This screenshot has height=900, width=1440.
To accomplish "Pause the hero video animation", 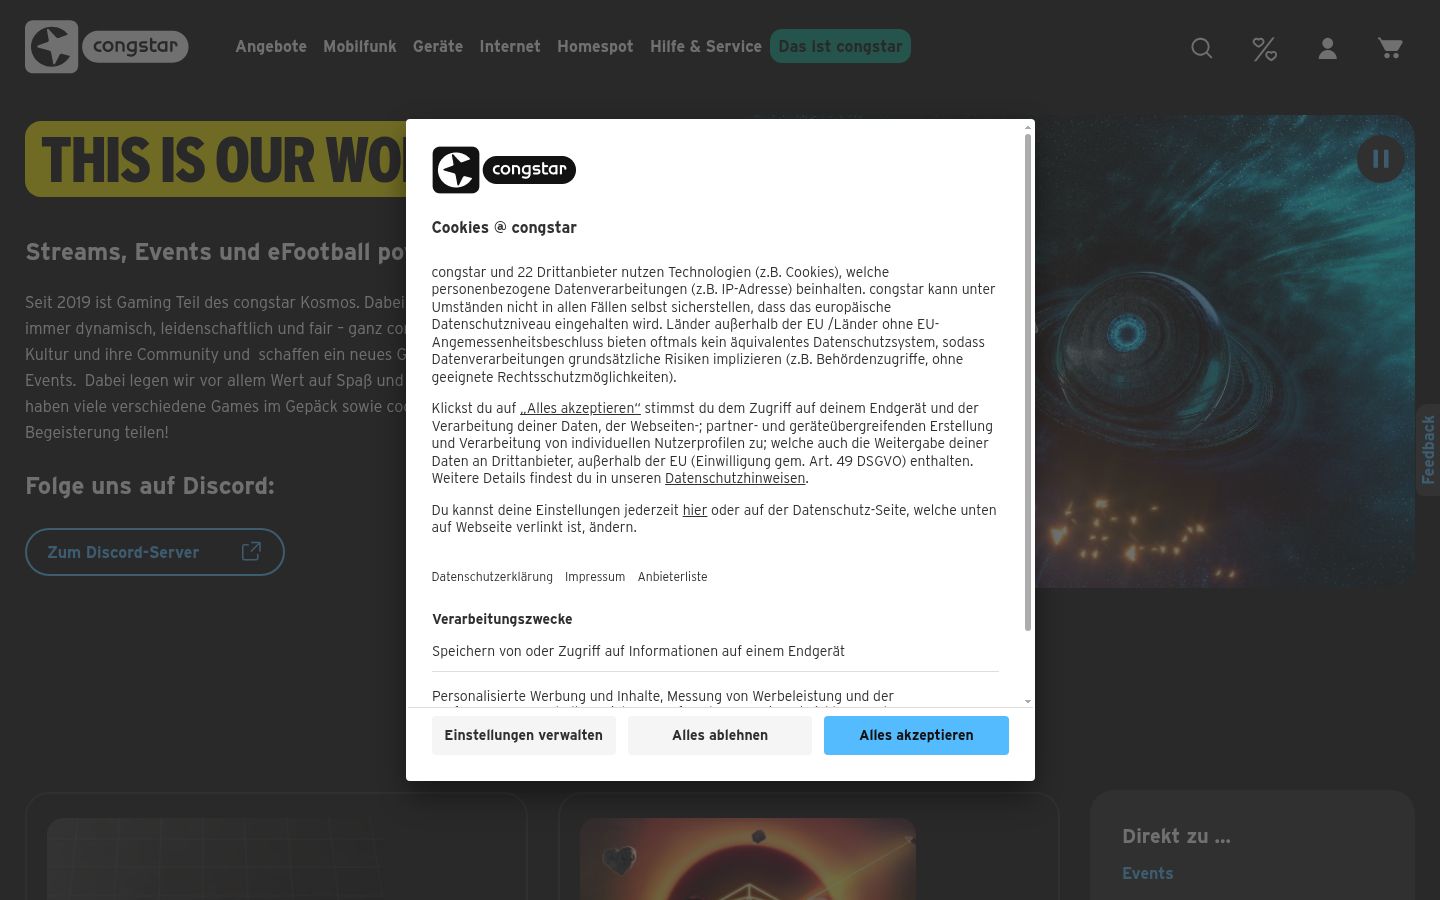I will pyautogui.click(x=1381, y=158).
